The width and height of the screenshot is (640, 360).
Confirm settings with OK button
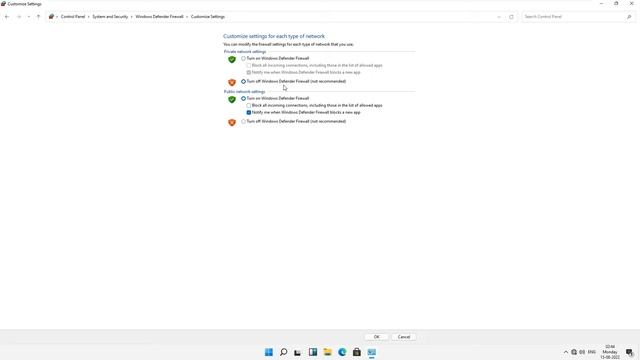coord(377,337)
